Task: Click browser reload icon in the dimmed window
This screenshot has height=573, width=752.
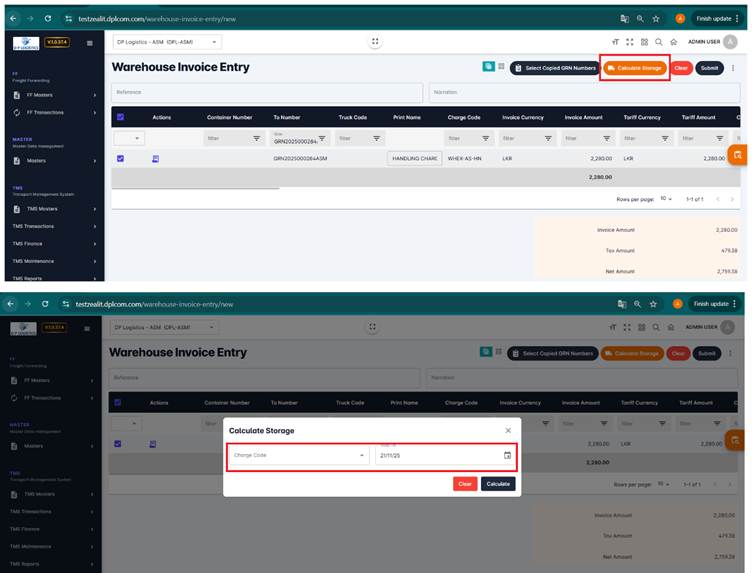Action: click(45, 304)
